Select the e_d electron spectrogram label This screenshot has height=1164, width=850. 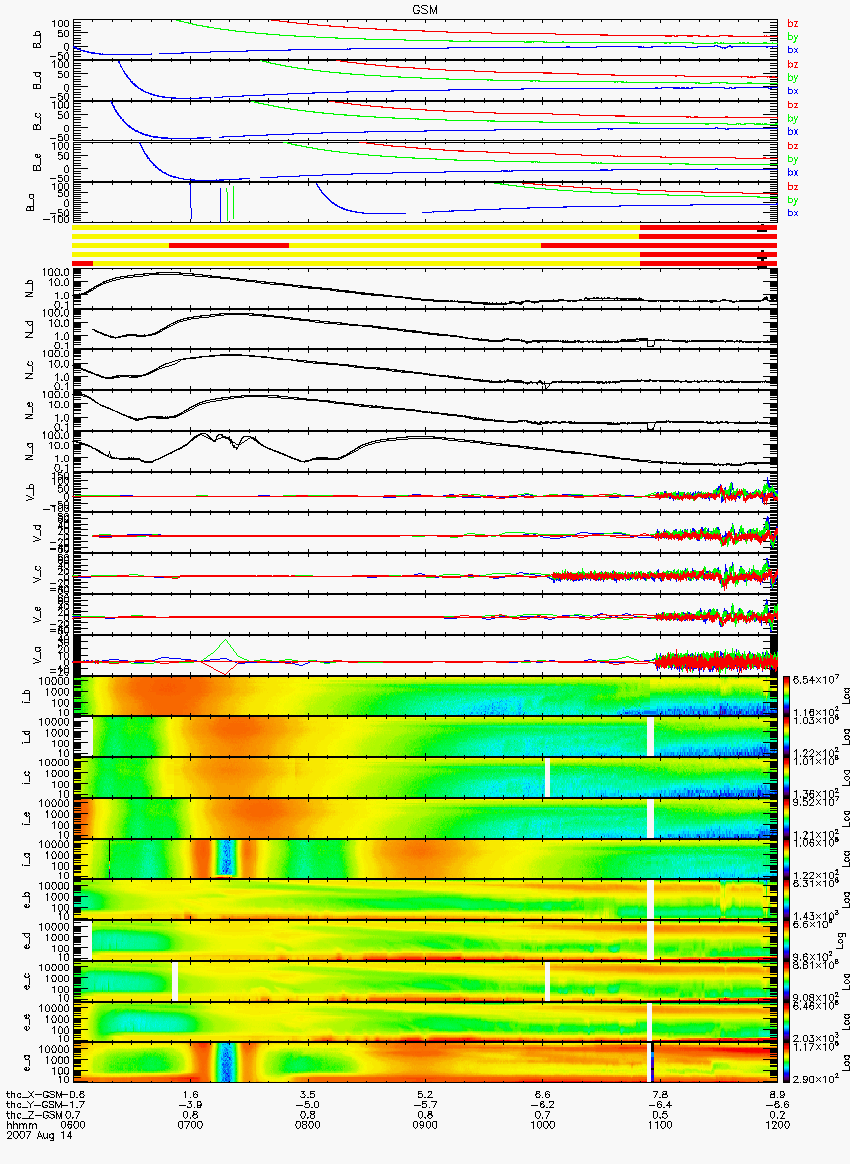click(x=26, y=941)
